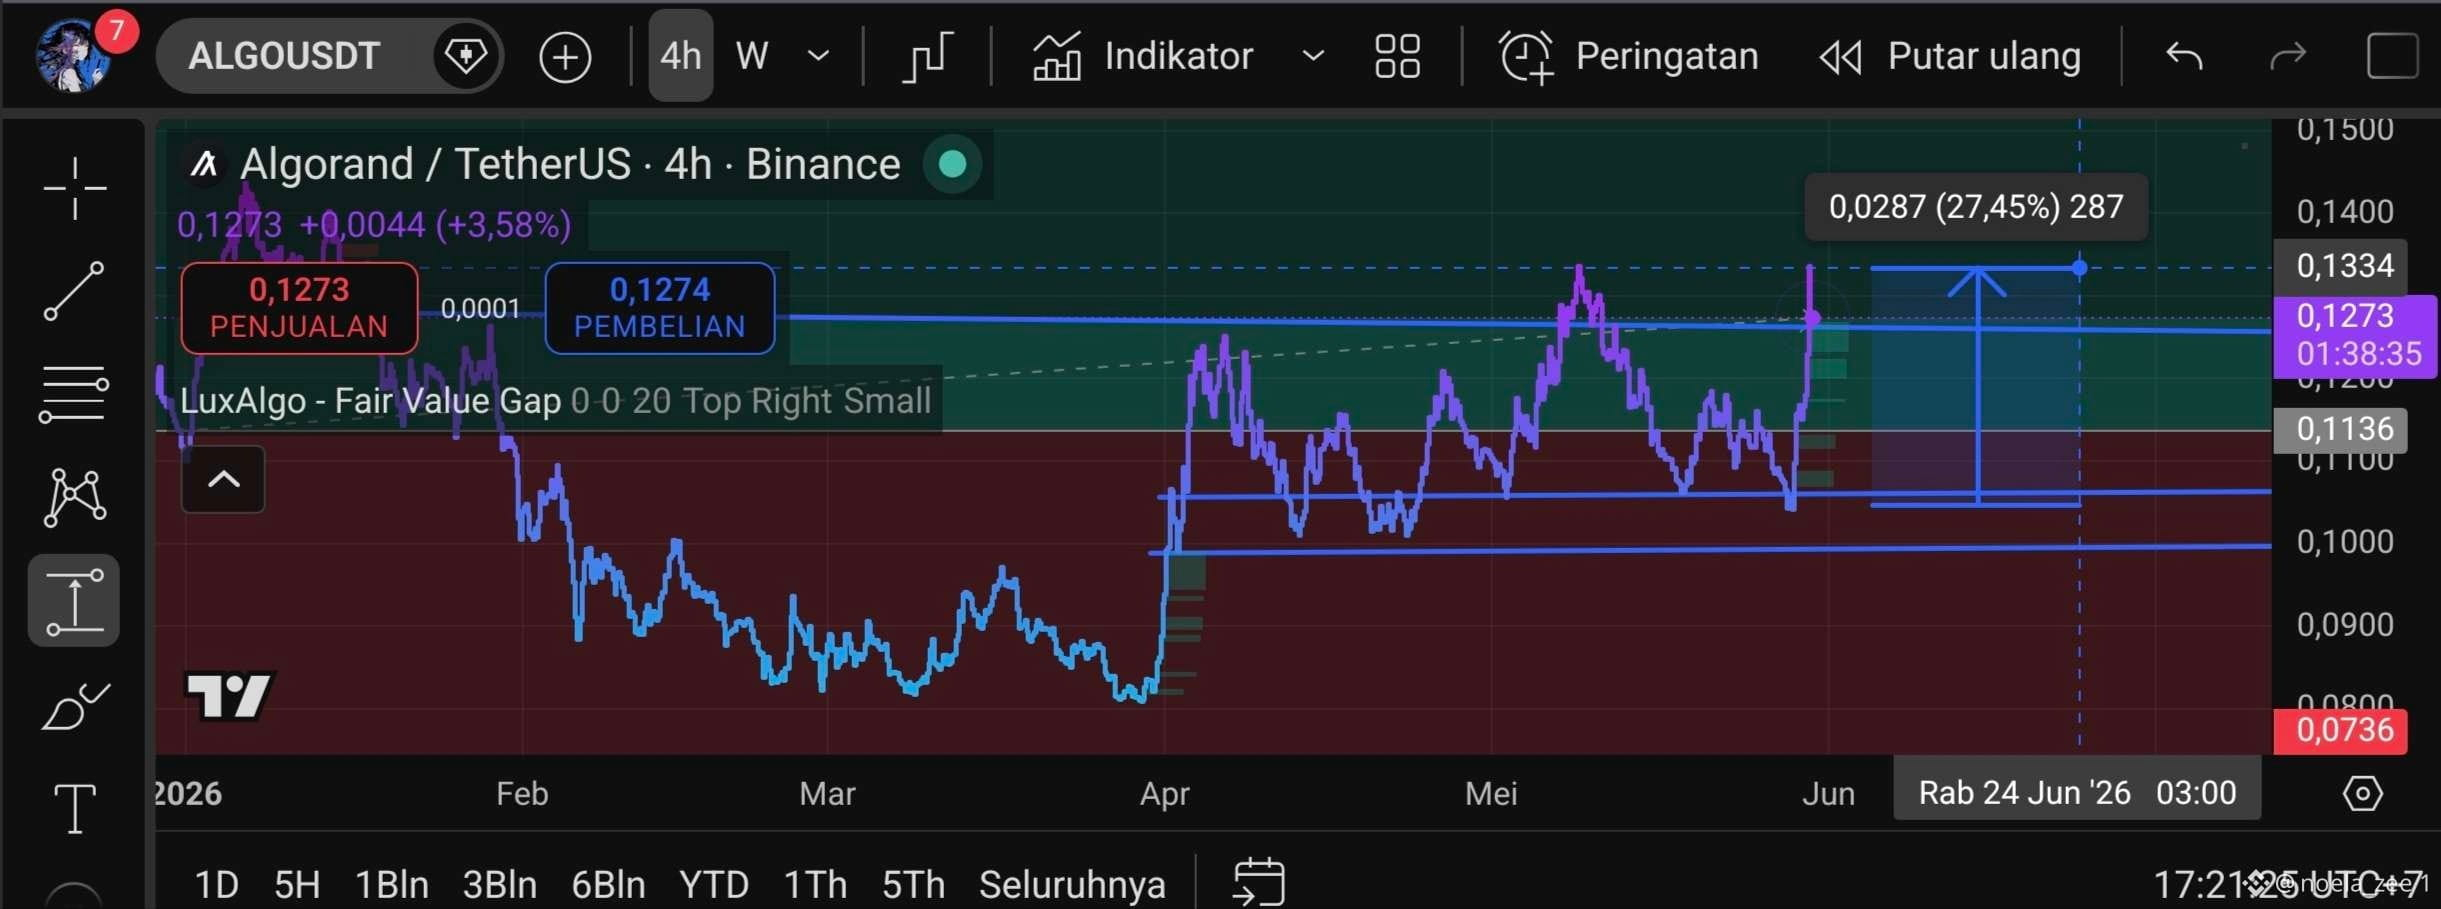The image size is (2441, 909).
Task: Select the XABCD pattern tool
Action: click(x=75, y=497)
